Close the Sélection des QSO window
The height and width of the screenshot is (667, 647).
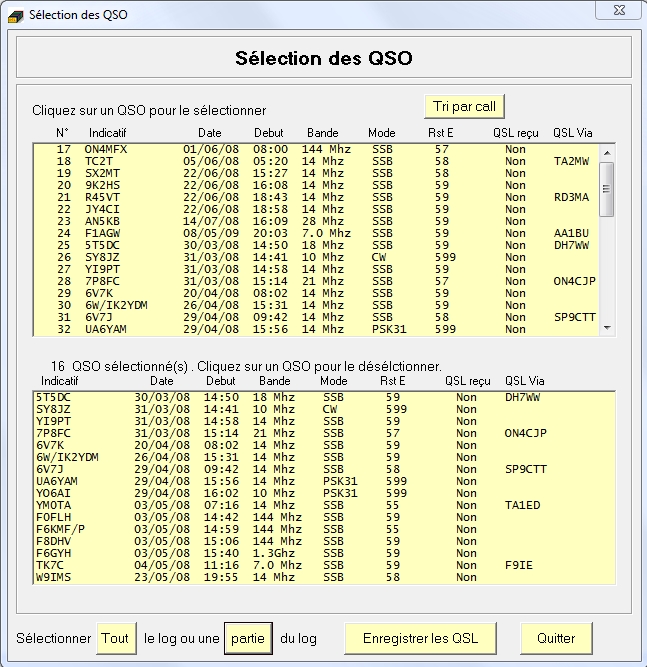coord(619,10)
